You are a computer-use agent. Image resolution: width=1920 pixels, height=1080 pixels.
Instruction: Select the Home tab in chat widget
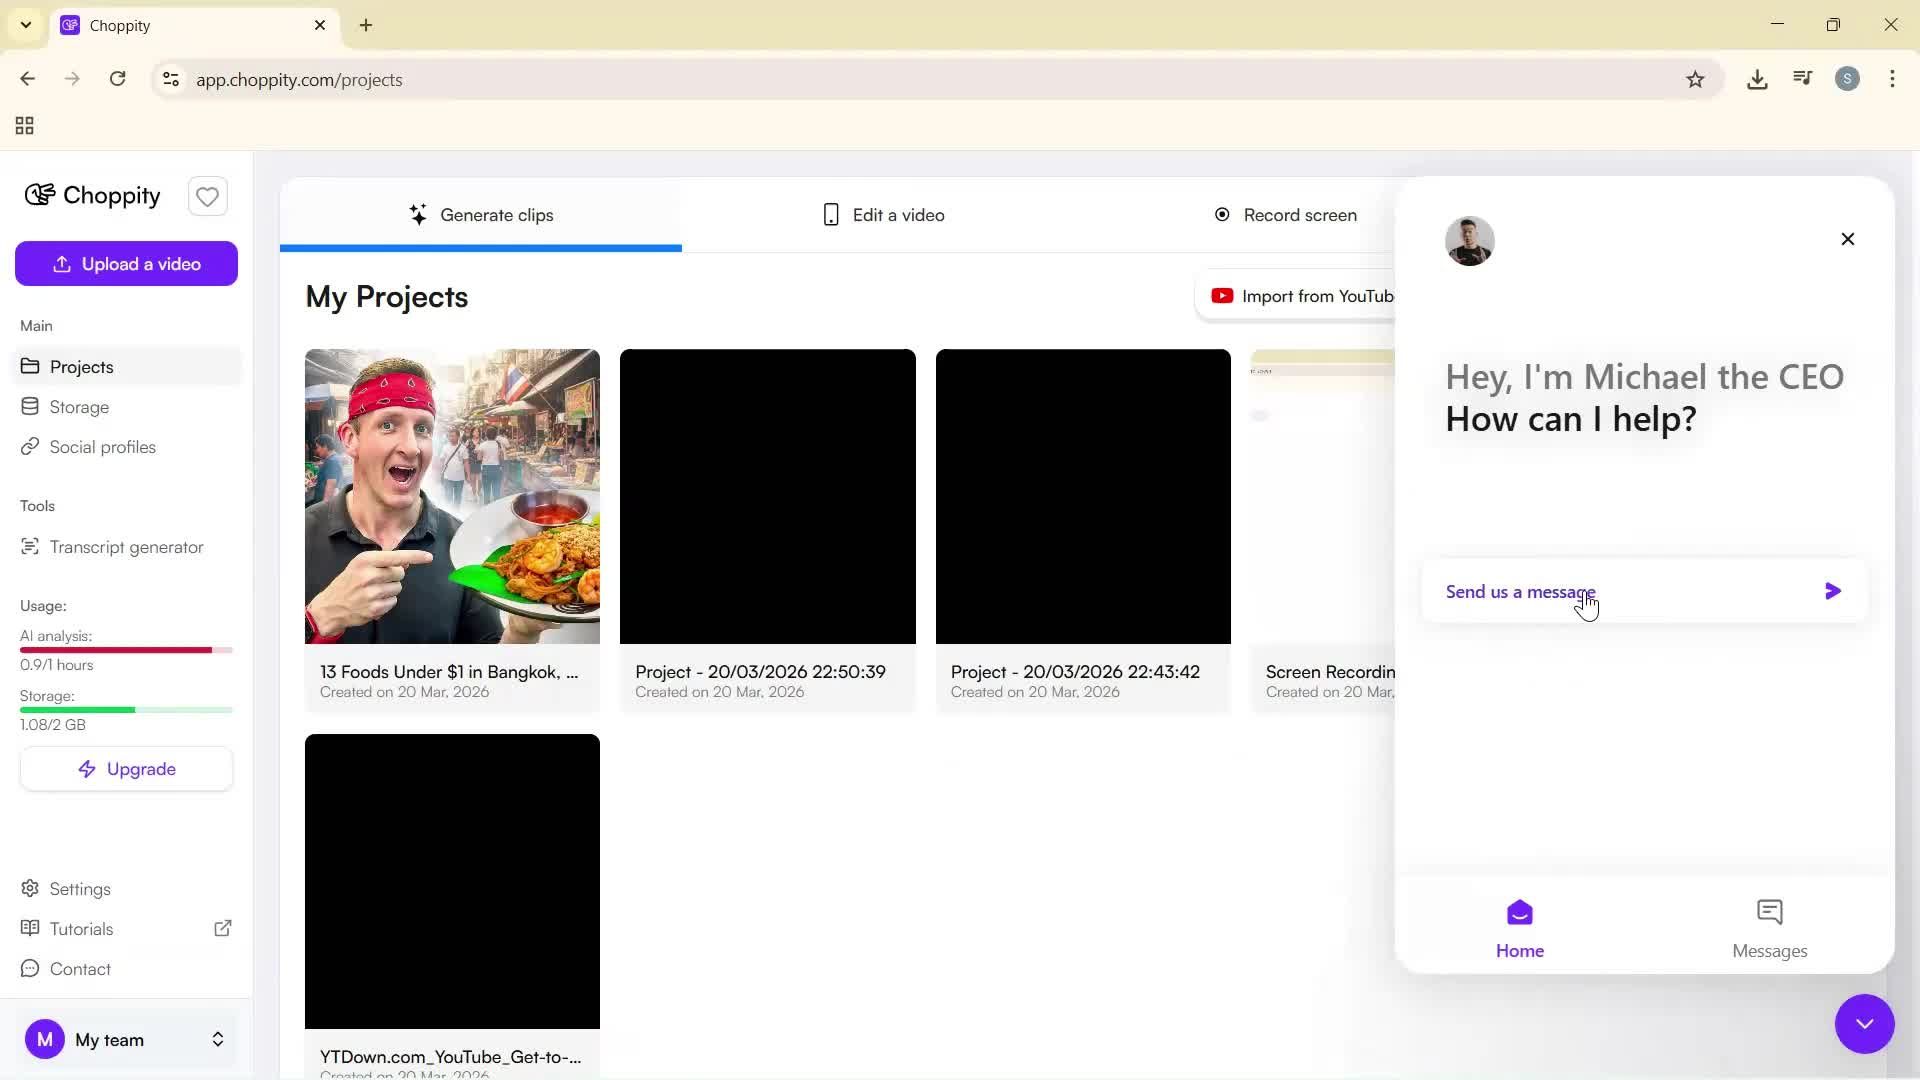point(1520,926)
